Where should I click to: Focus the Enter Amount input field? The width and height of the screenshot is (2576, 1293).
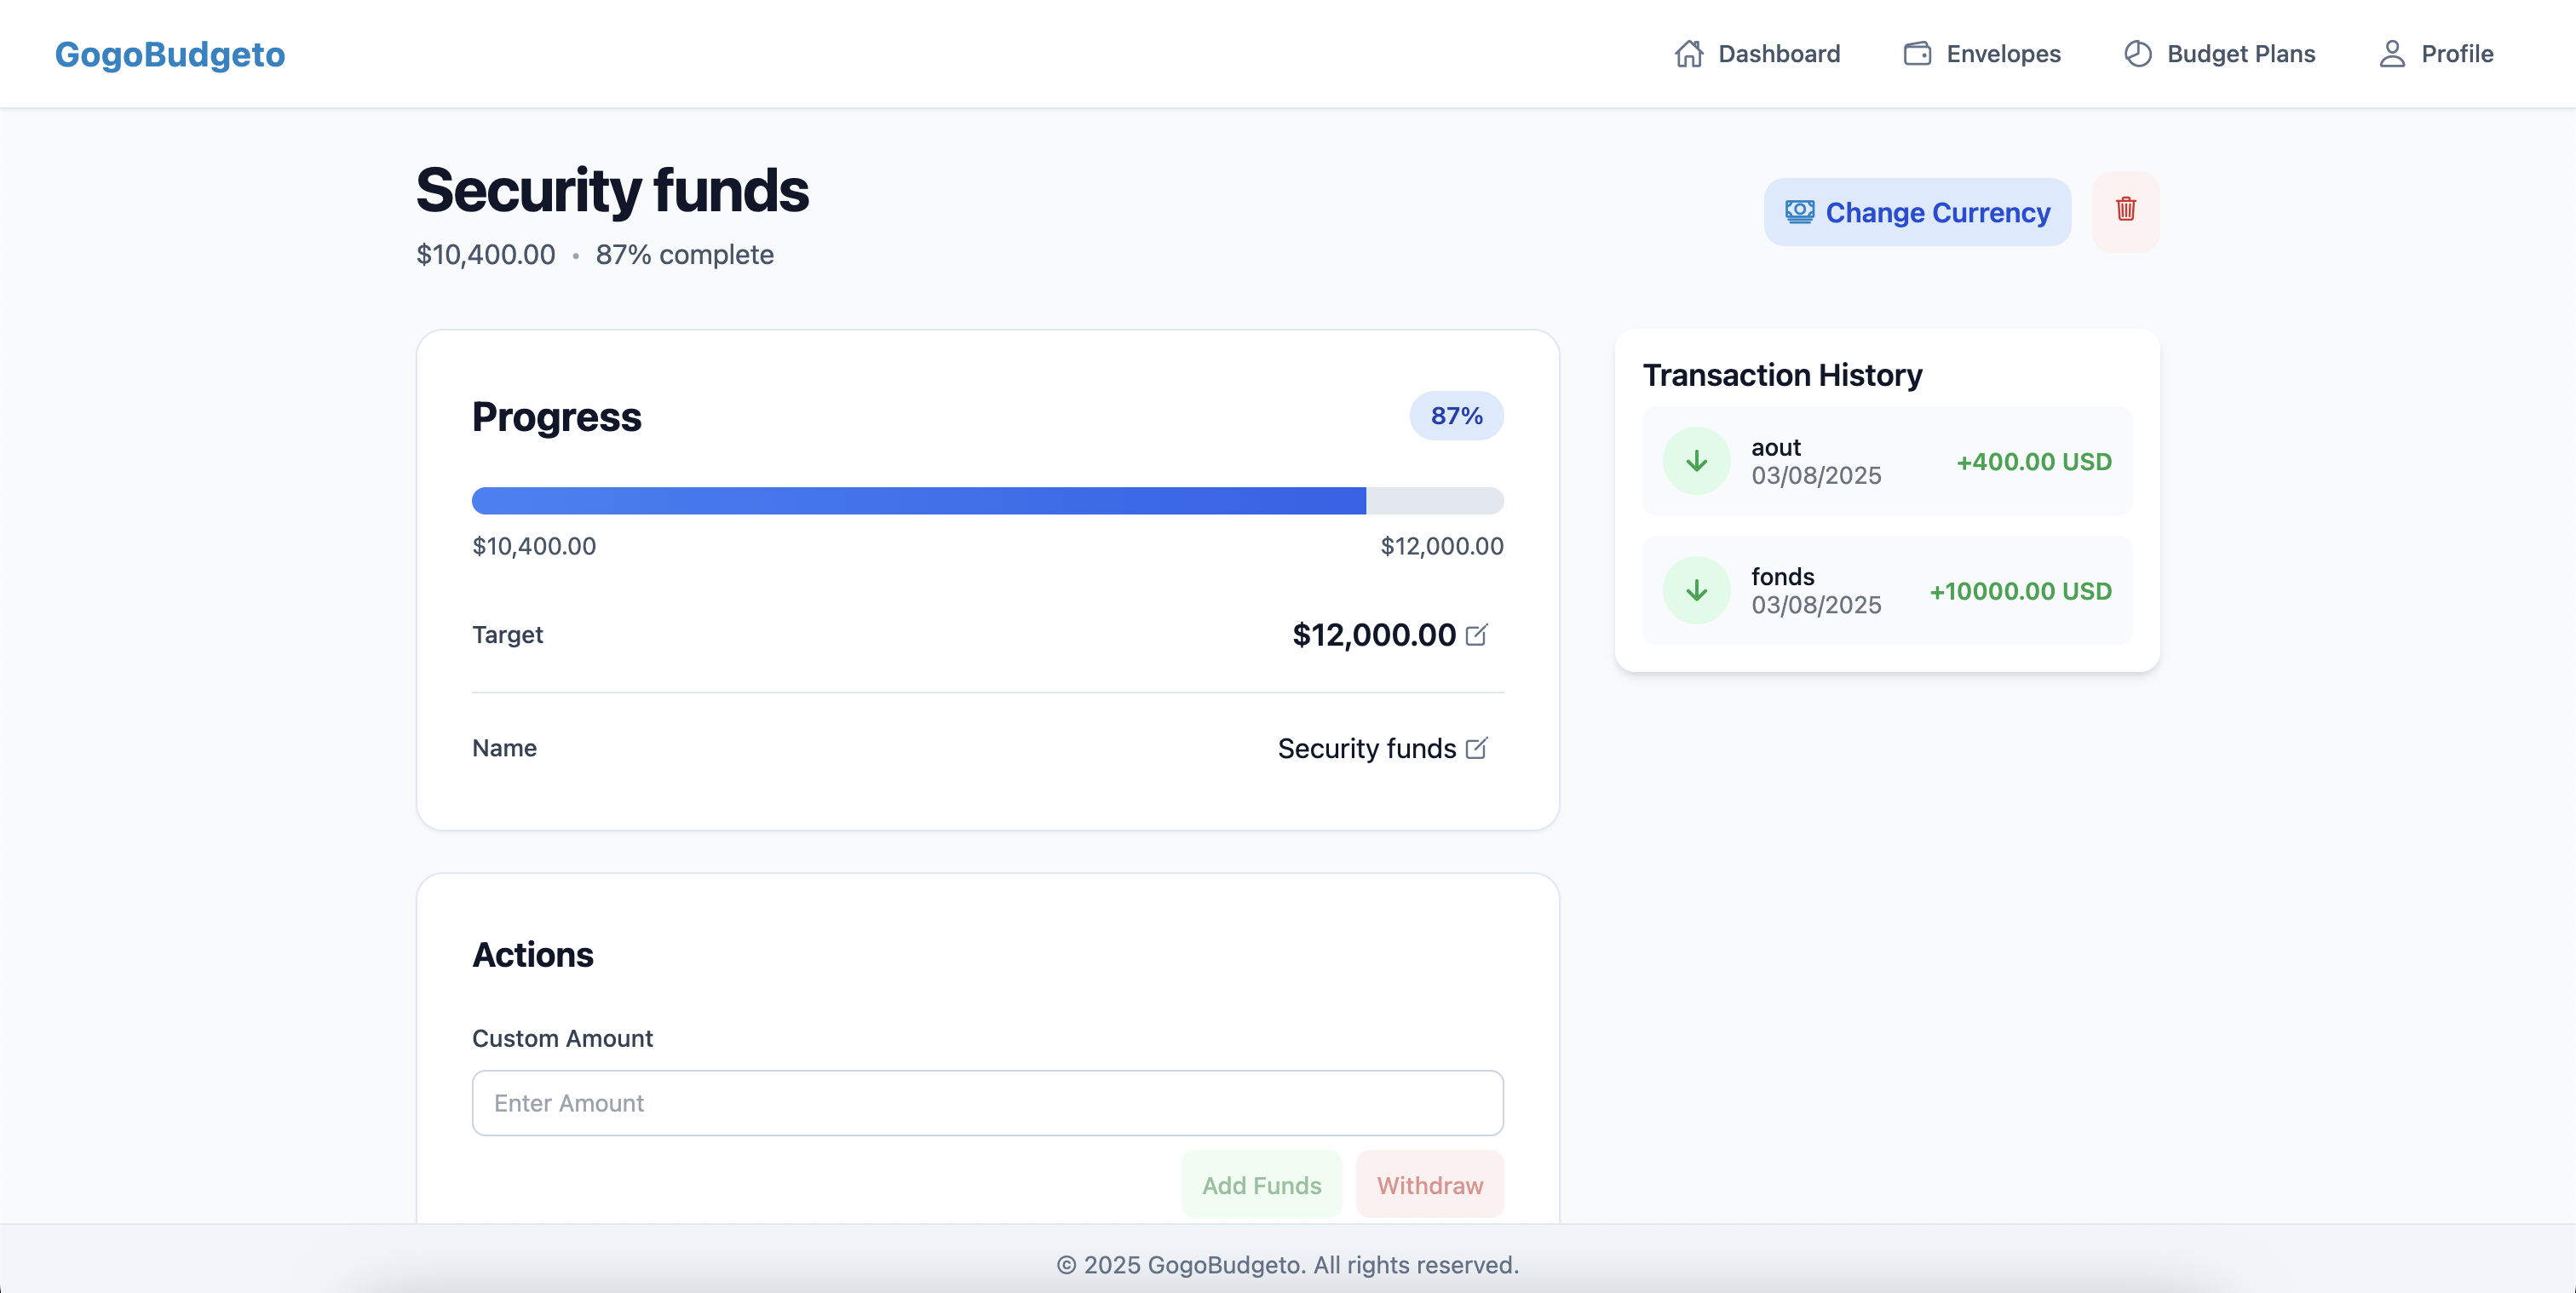tap(987, 1103)
